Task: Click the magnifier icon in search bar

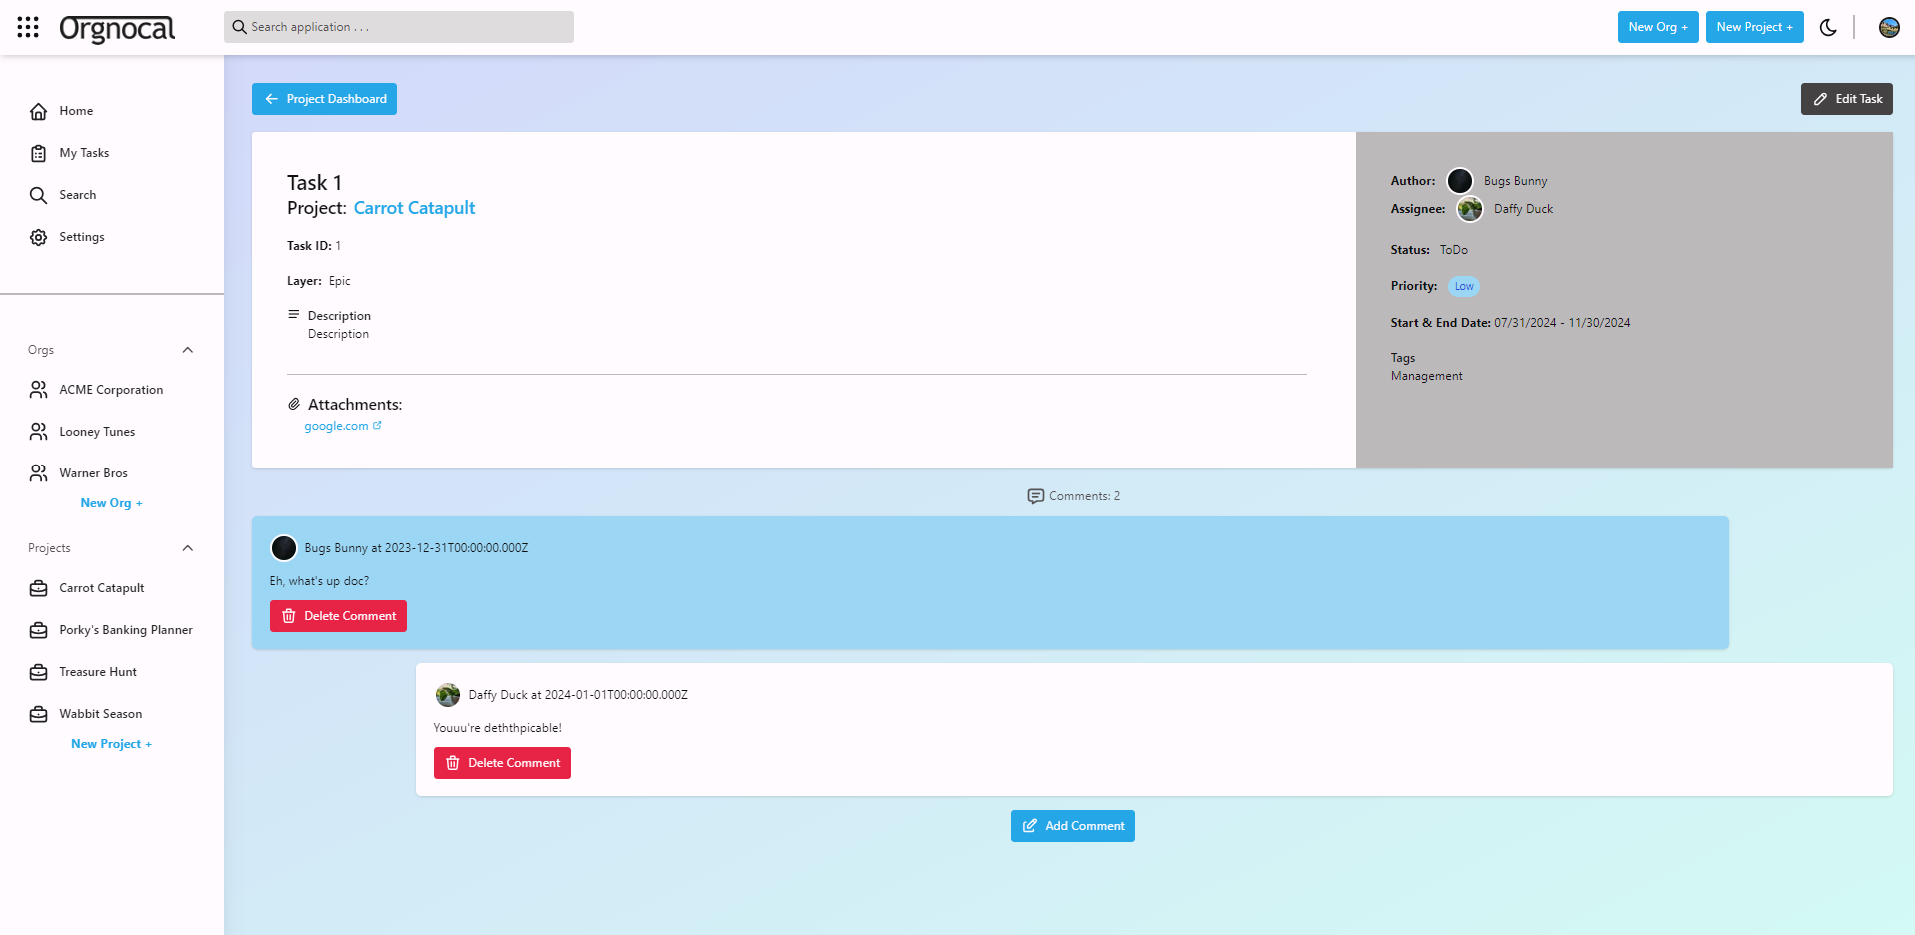Action: click(240, 27)
